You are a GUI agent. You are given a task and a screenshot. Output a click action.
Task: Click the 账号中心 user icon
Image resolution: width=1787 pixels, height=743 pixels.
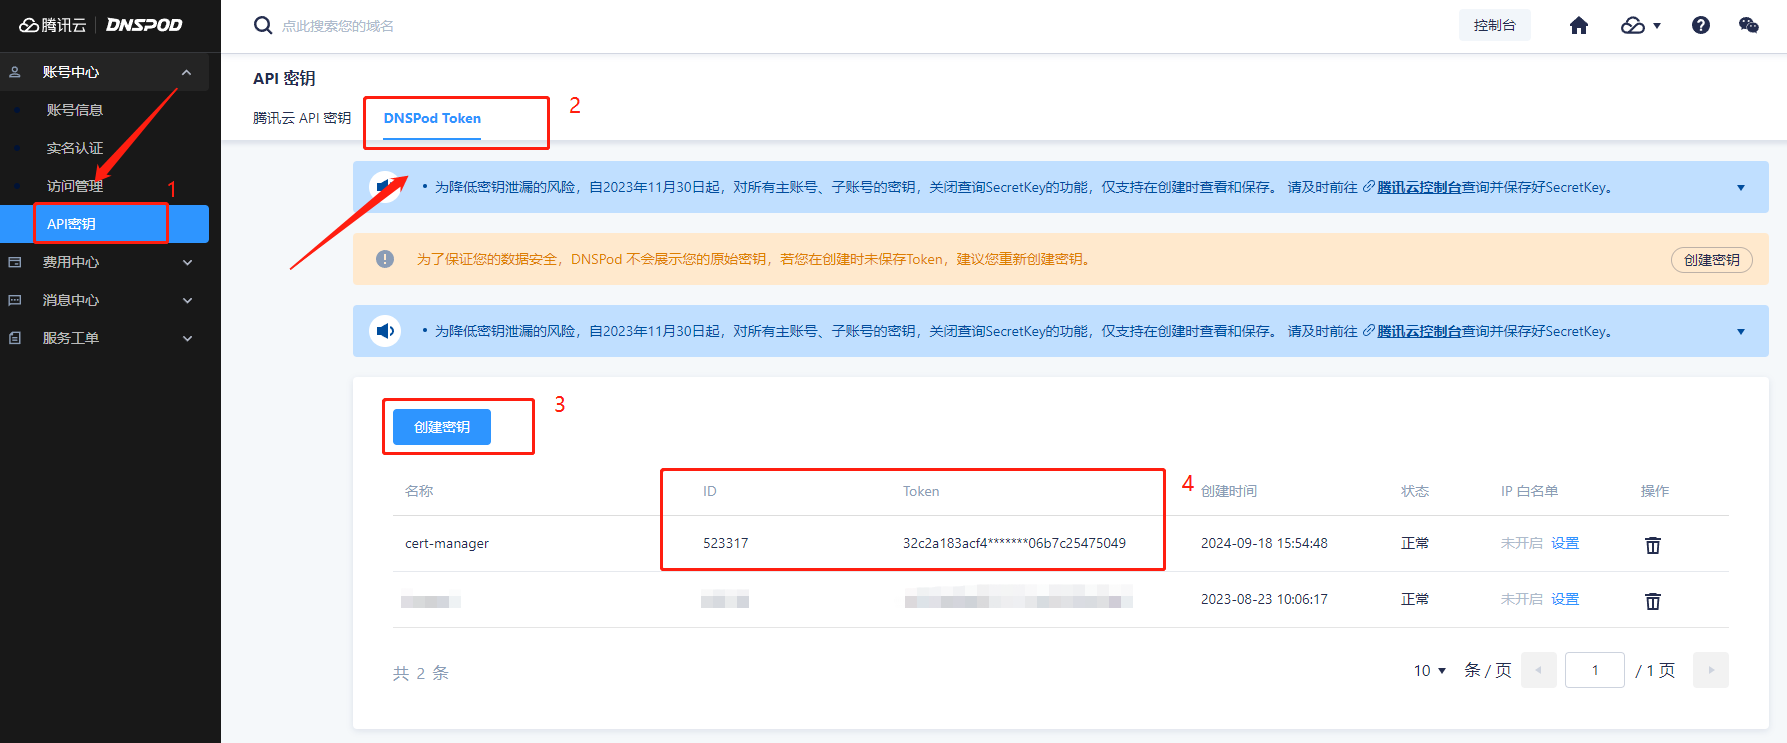coord(15,72)
